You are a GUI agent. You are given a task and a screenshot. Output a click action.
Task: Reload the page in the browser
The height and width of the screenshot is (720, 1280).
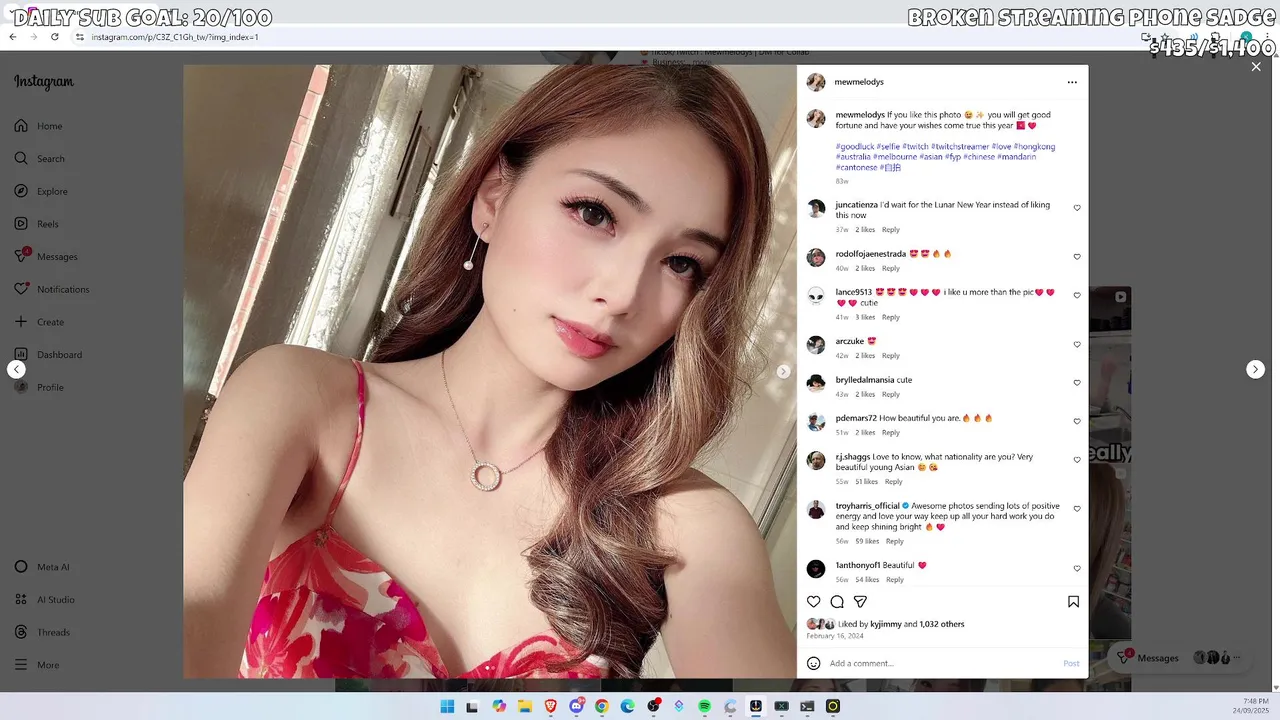[55, 37]
